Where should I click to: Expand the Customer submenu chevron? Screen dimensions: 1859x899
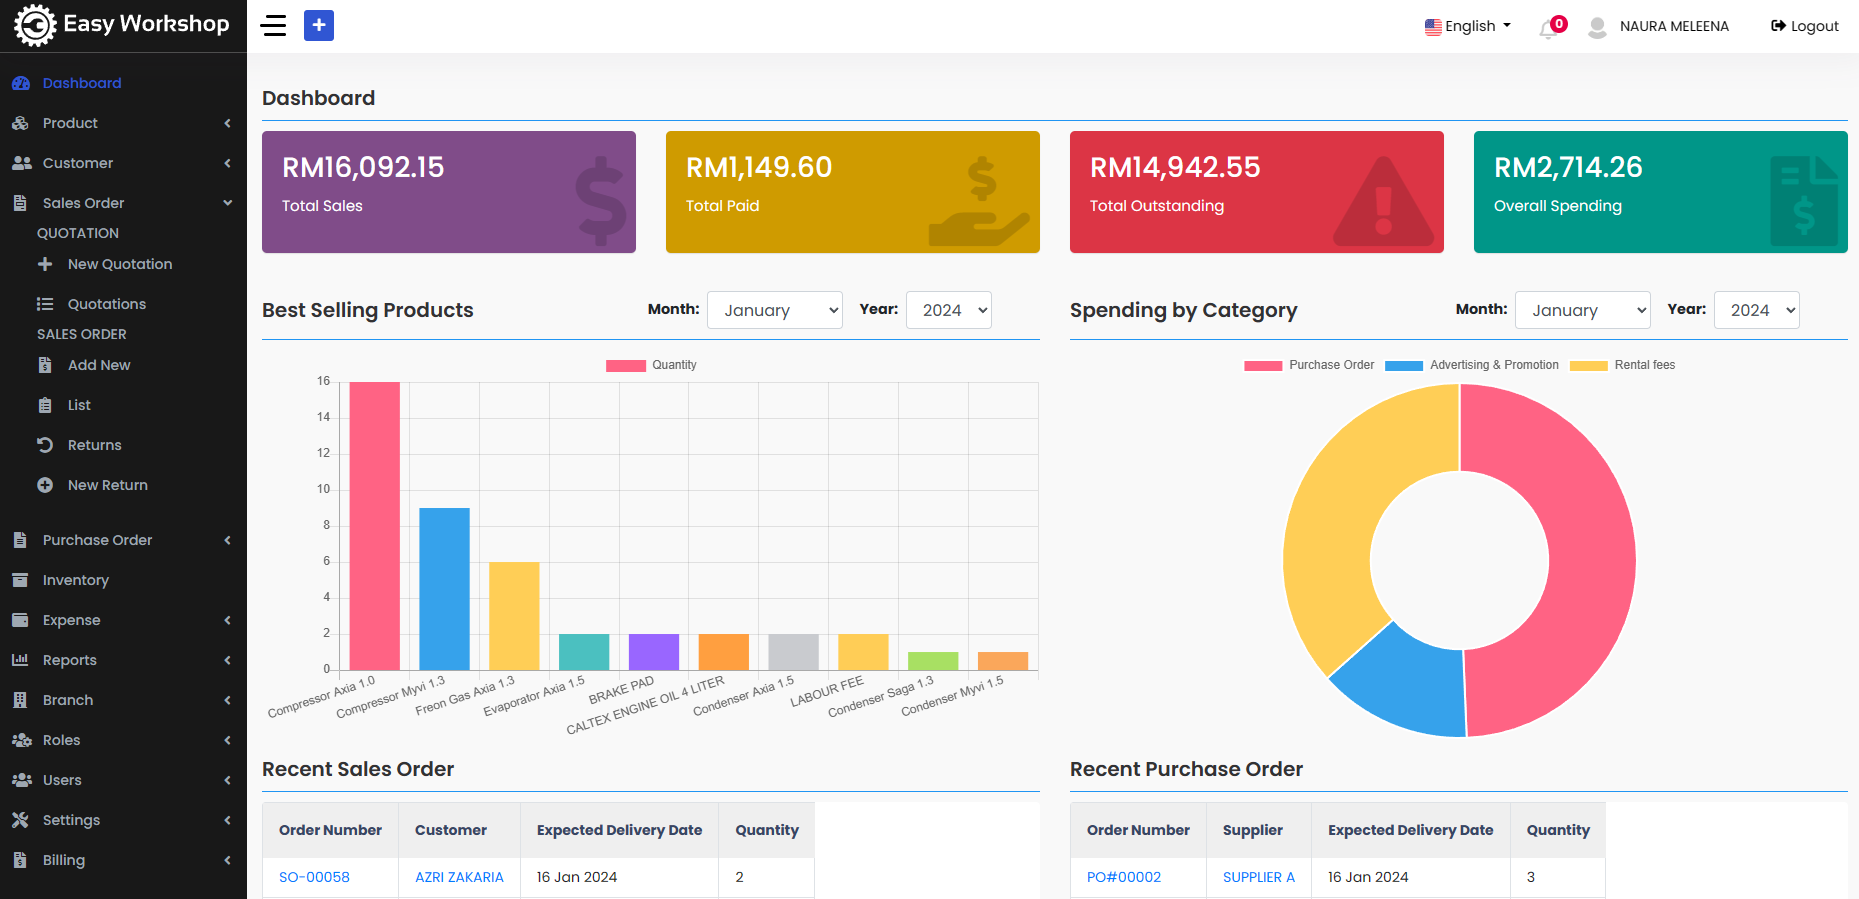[228, 163]
